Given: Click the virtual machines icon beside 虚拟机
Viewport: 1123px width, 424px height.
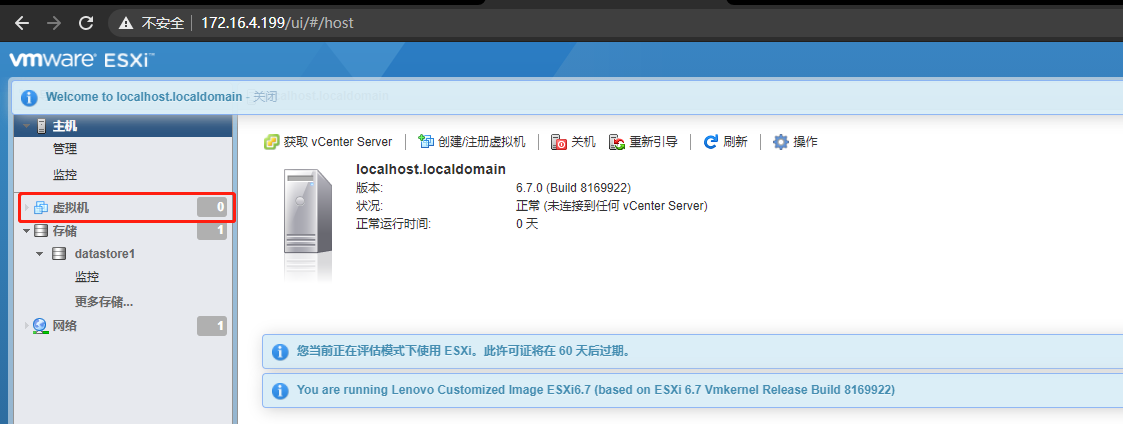Looking at the screenshot, I should 41,208.
